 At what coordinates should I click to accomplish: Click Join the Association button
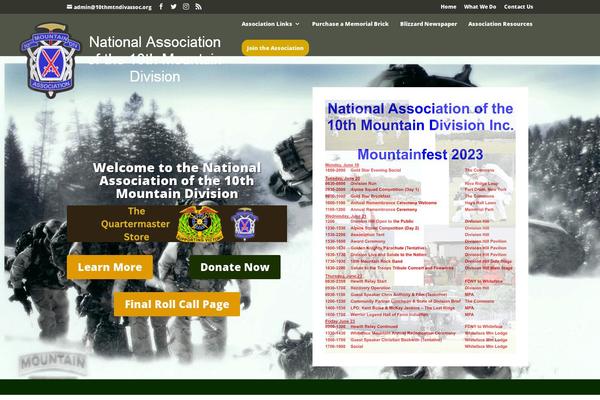(x=275, y=48)
